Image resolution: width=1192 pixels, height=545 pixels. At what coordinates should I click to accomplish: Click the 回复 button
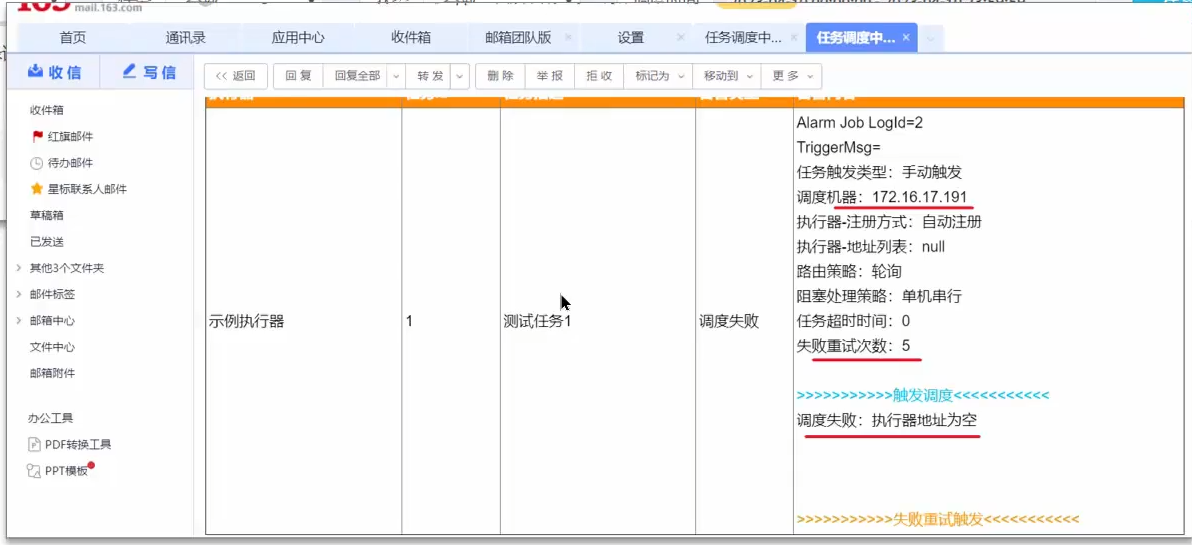coord(299,76)
